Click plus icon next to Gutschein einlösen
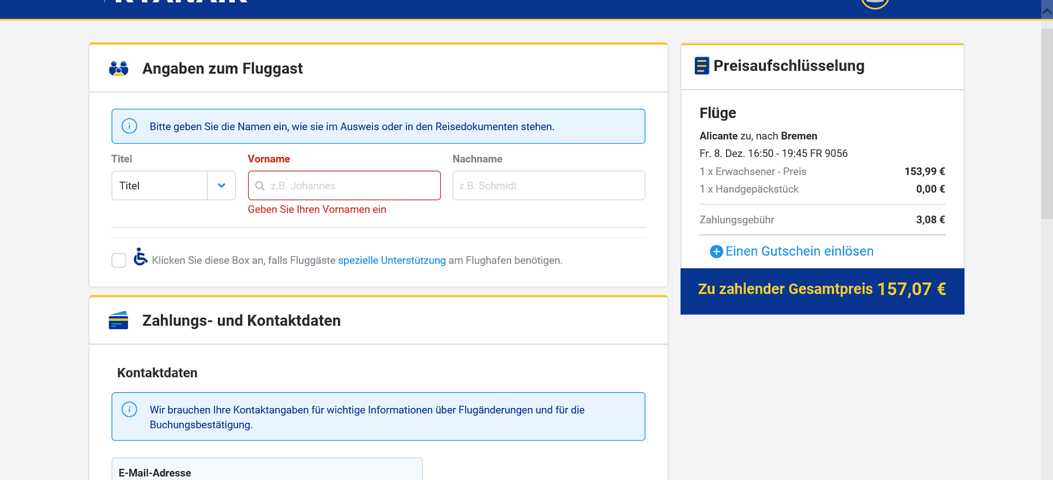Image resolution: width=1053 pixels, height=480 pixels. coord(716,252)
